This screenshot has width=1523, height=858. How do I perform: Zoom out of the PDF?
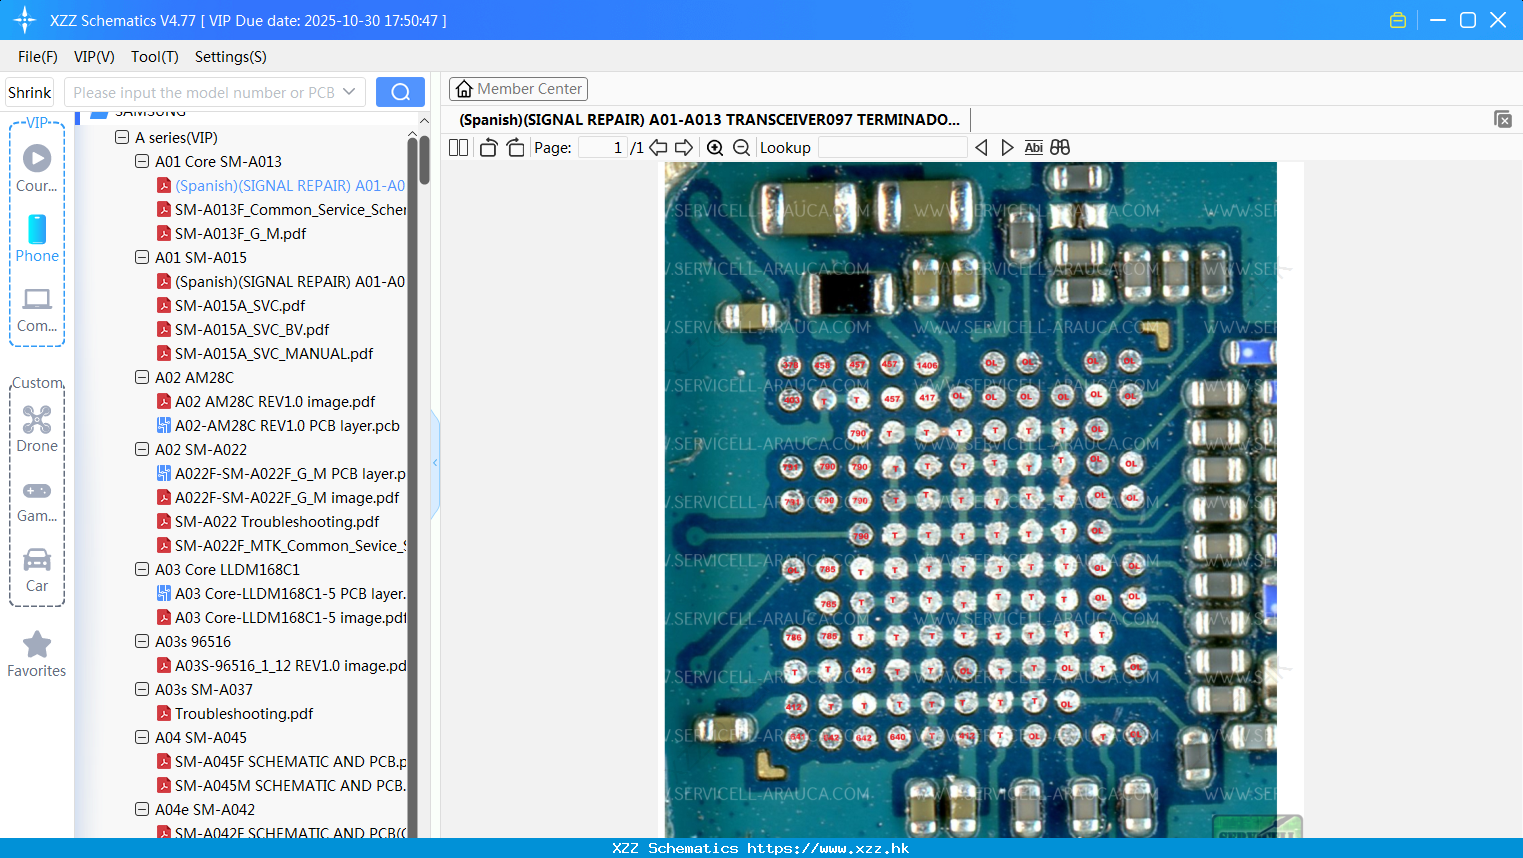pos(741,147)
